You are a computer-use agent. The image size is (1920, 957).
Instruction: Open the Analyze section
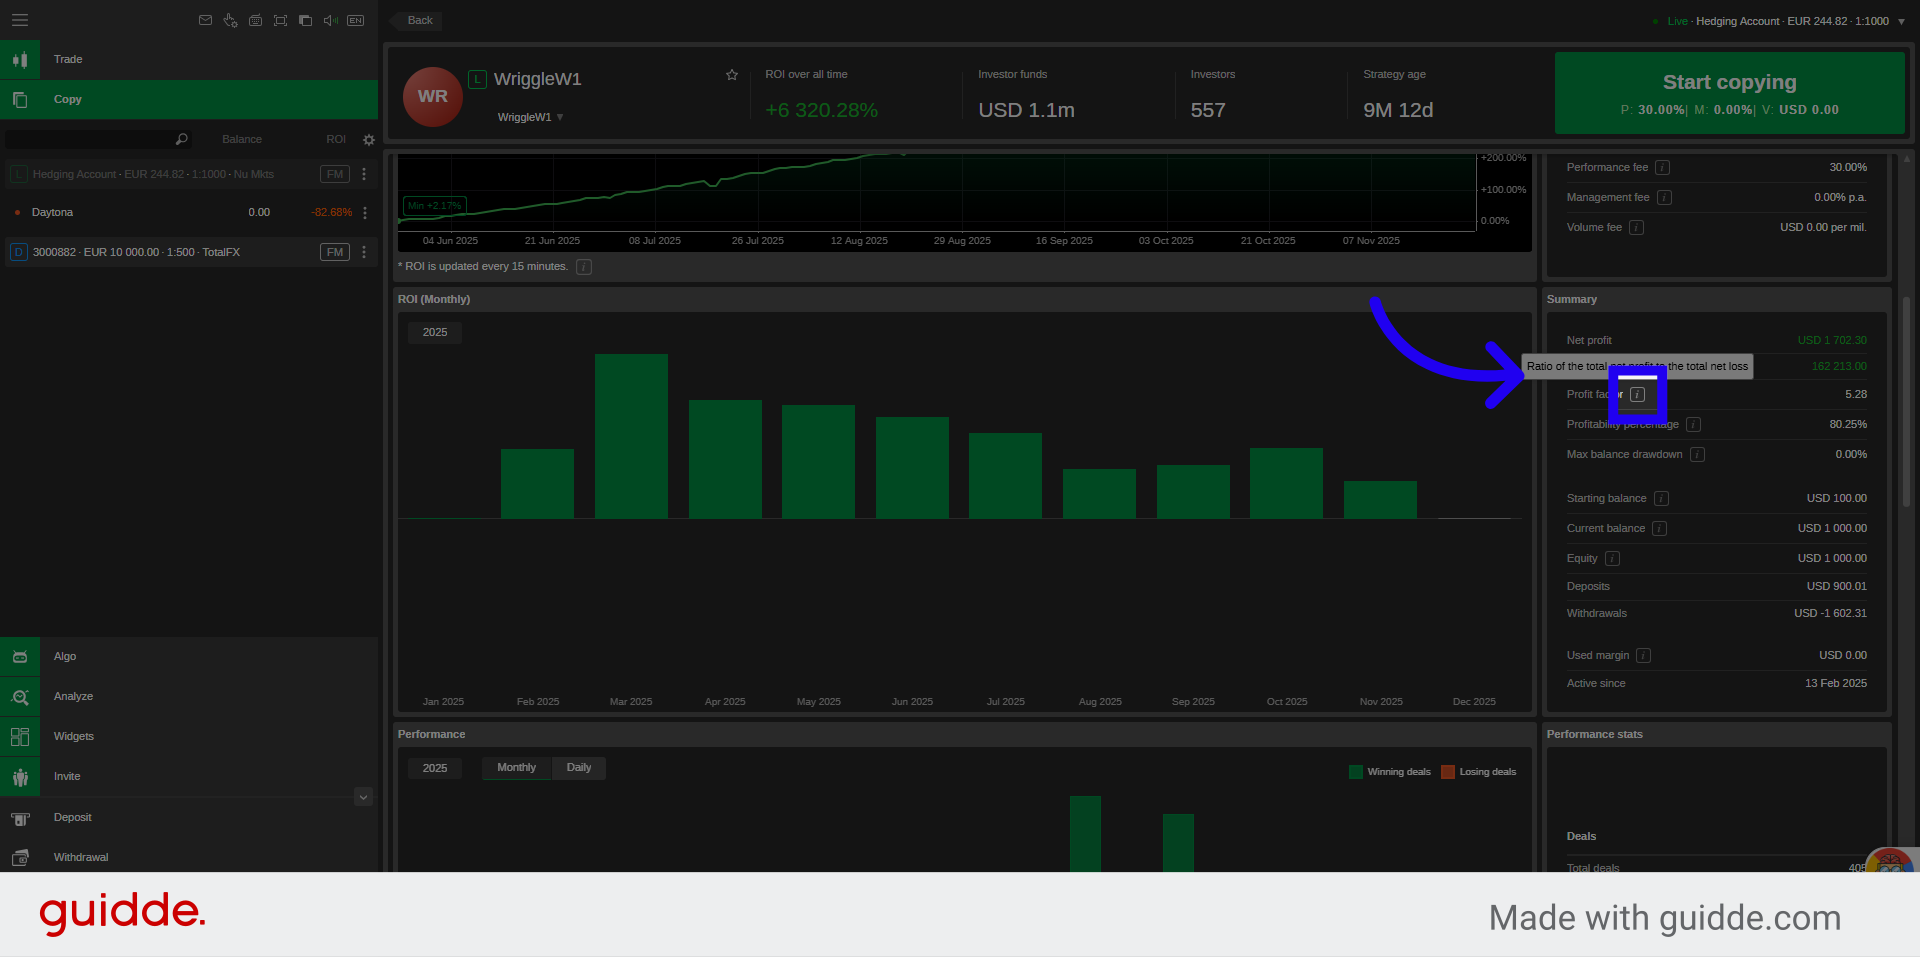pos(73,697)
